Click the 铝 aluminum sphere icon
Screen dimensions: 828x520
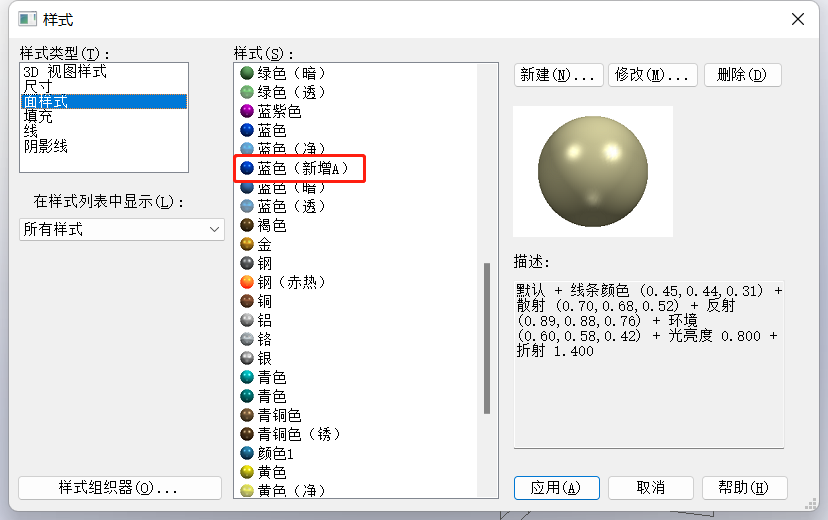247,320
